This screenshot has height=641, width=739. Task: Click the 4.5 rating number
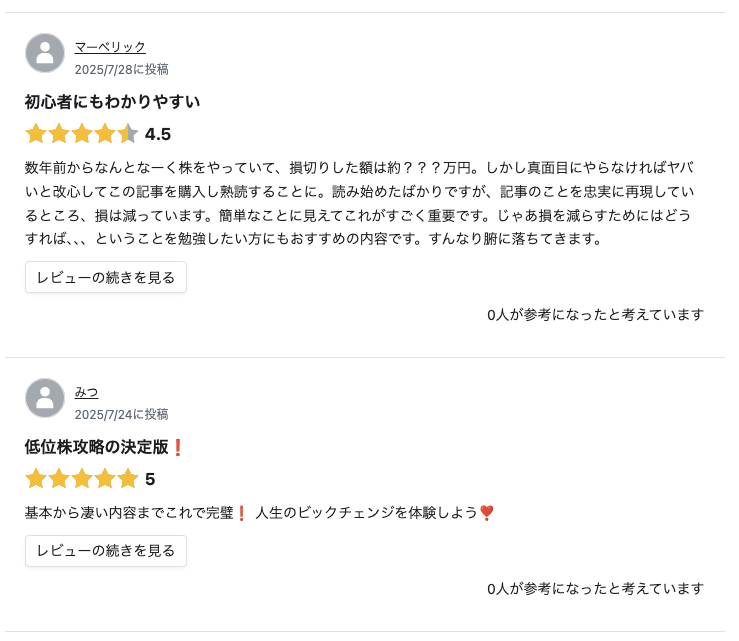coord(158,134)
